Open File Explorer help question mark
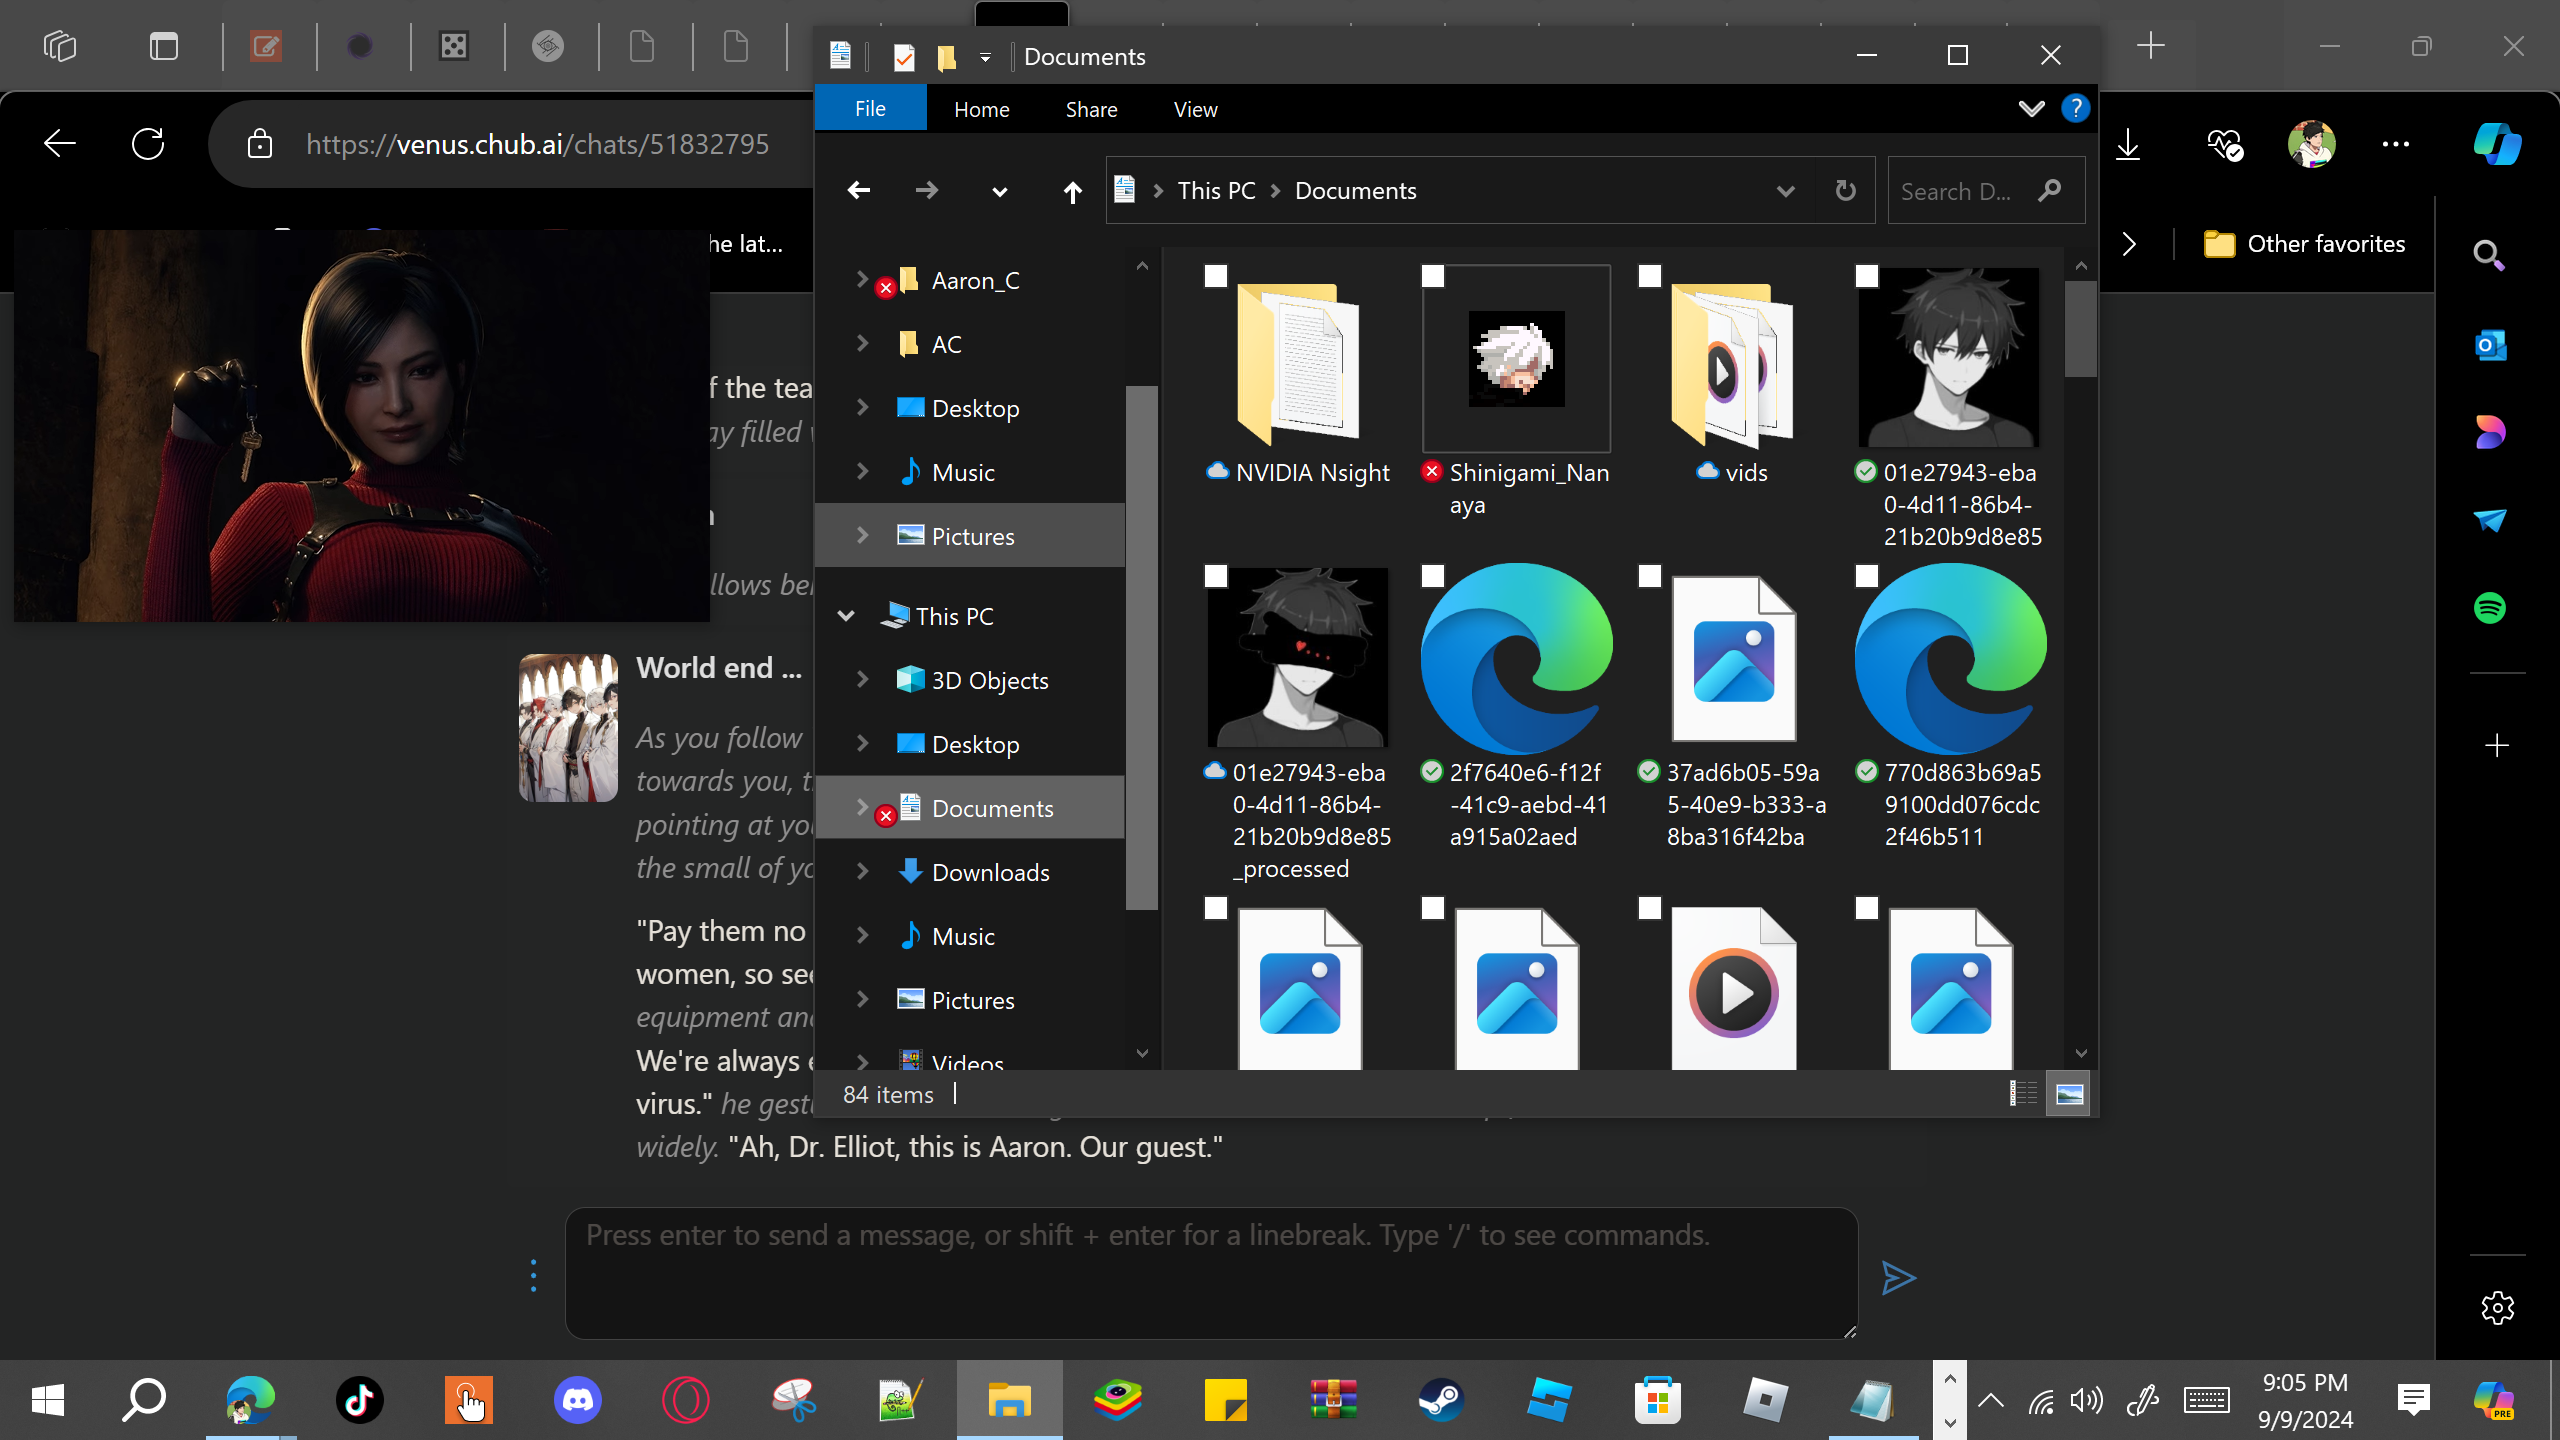Viewport: 2560px width, 1440px height. pos(2075,108)
